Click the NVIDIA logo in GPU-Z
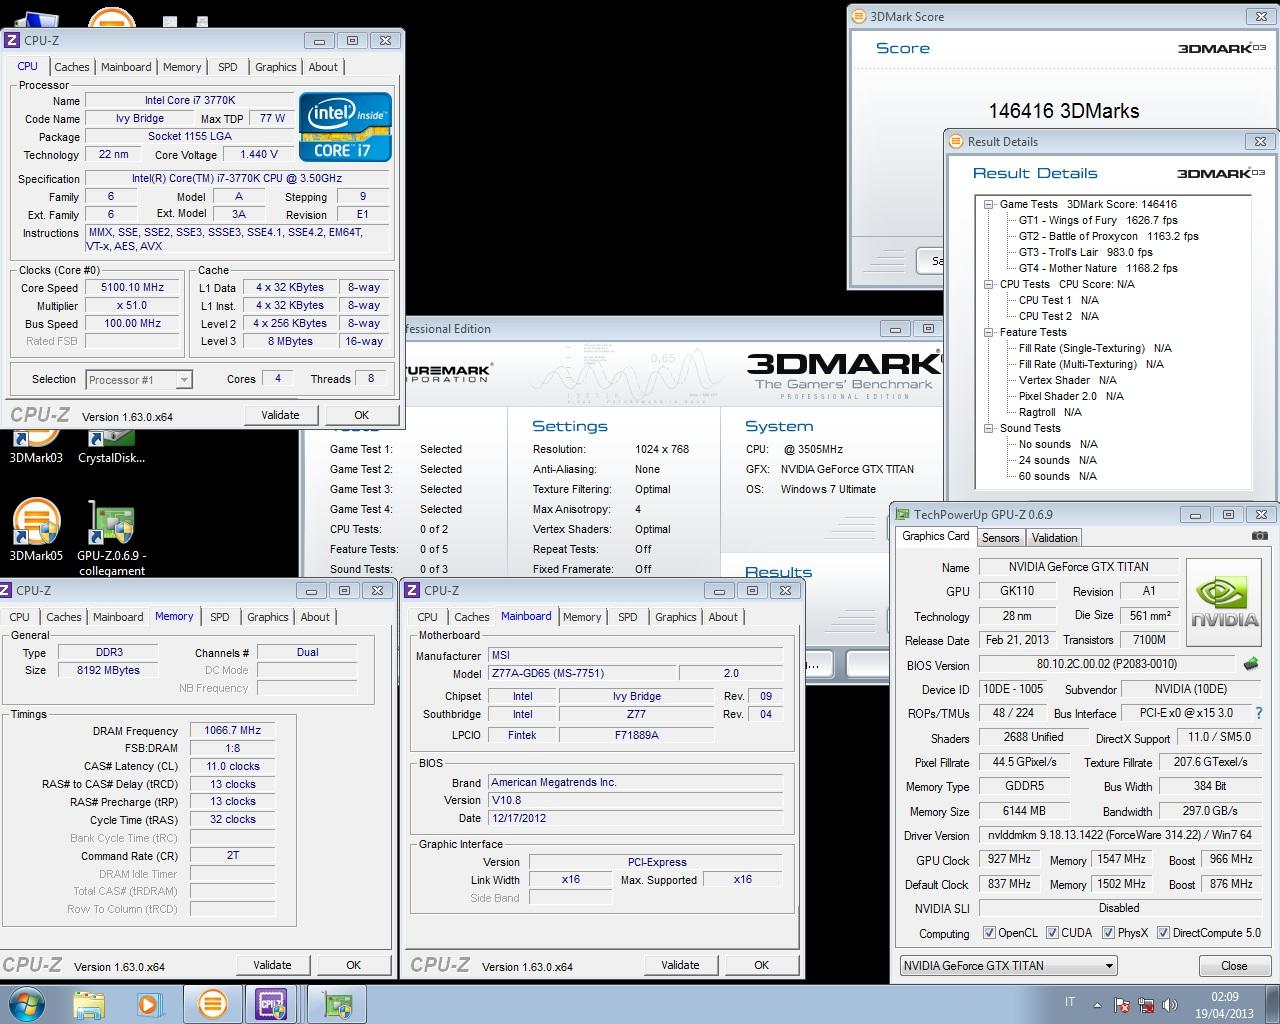The height and width of the screenshot is (1024, 1280). (1226, 604)
